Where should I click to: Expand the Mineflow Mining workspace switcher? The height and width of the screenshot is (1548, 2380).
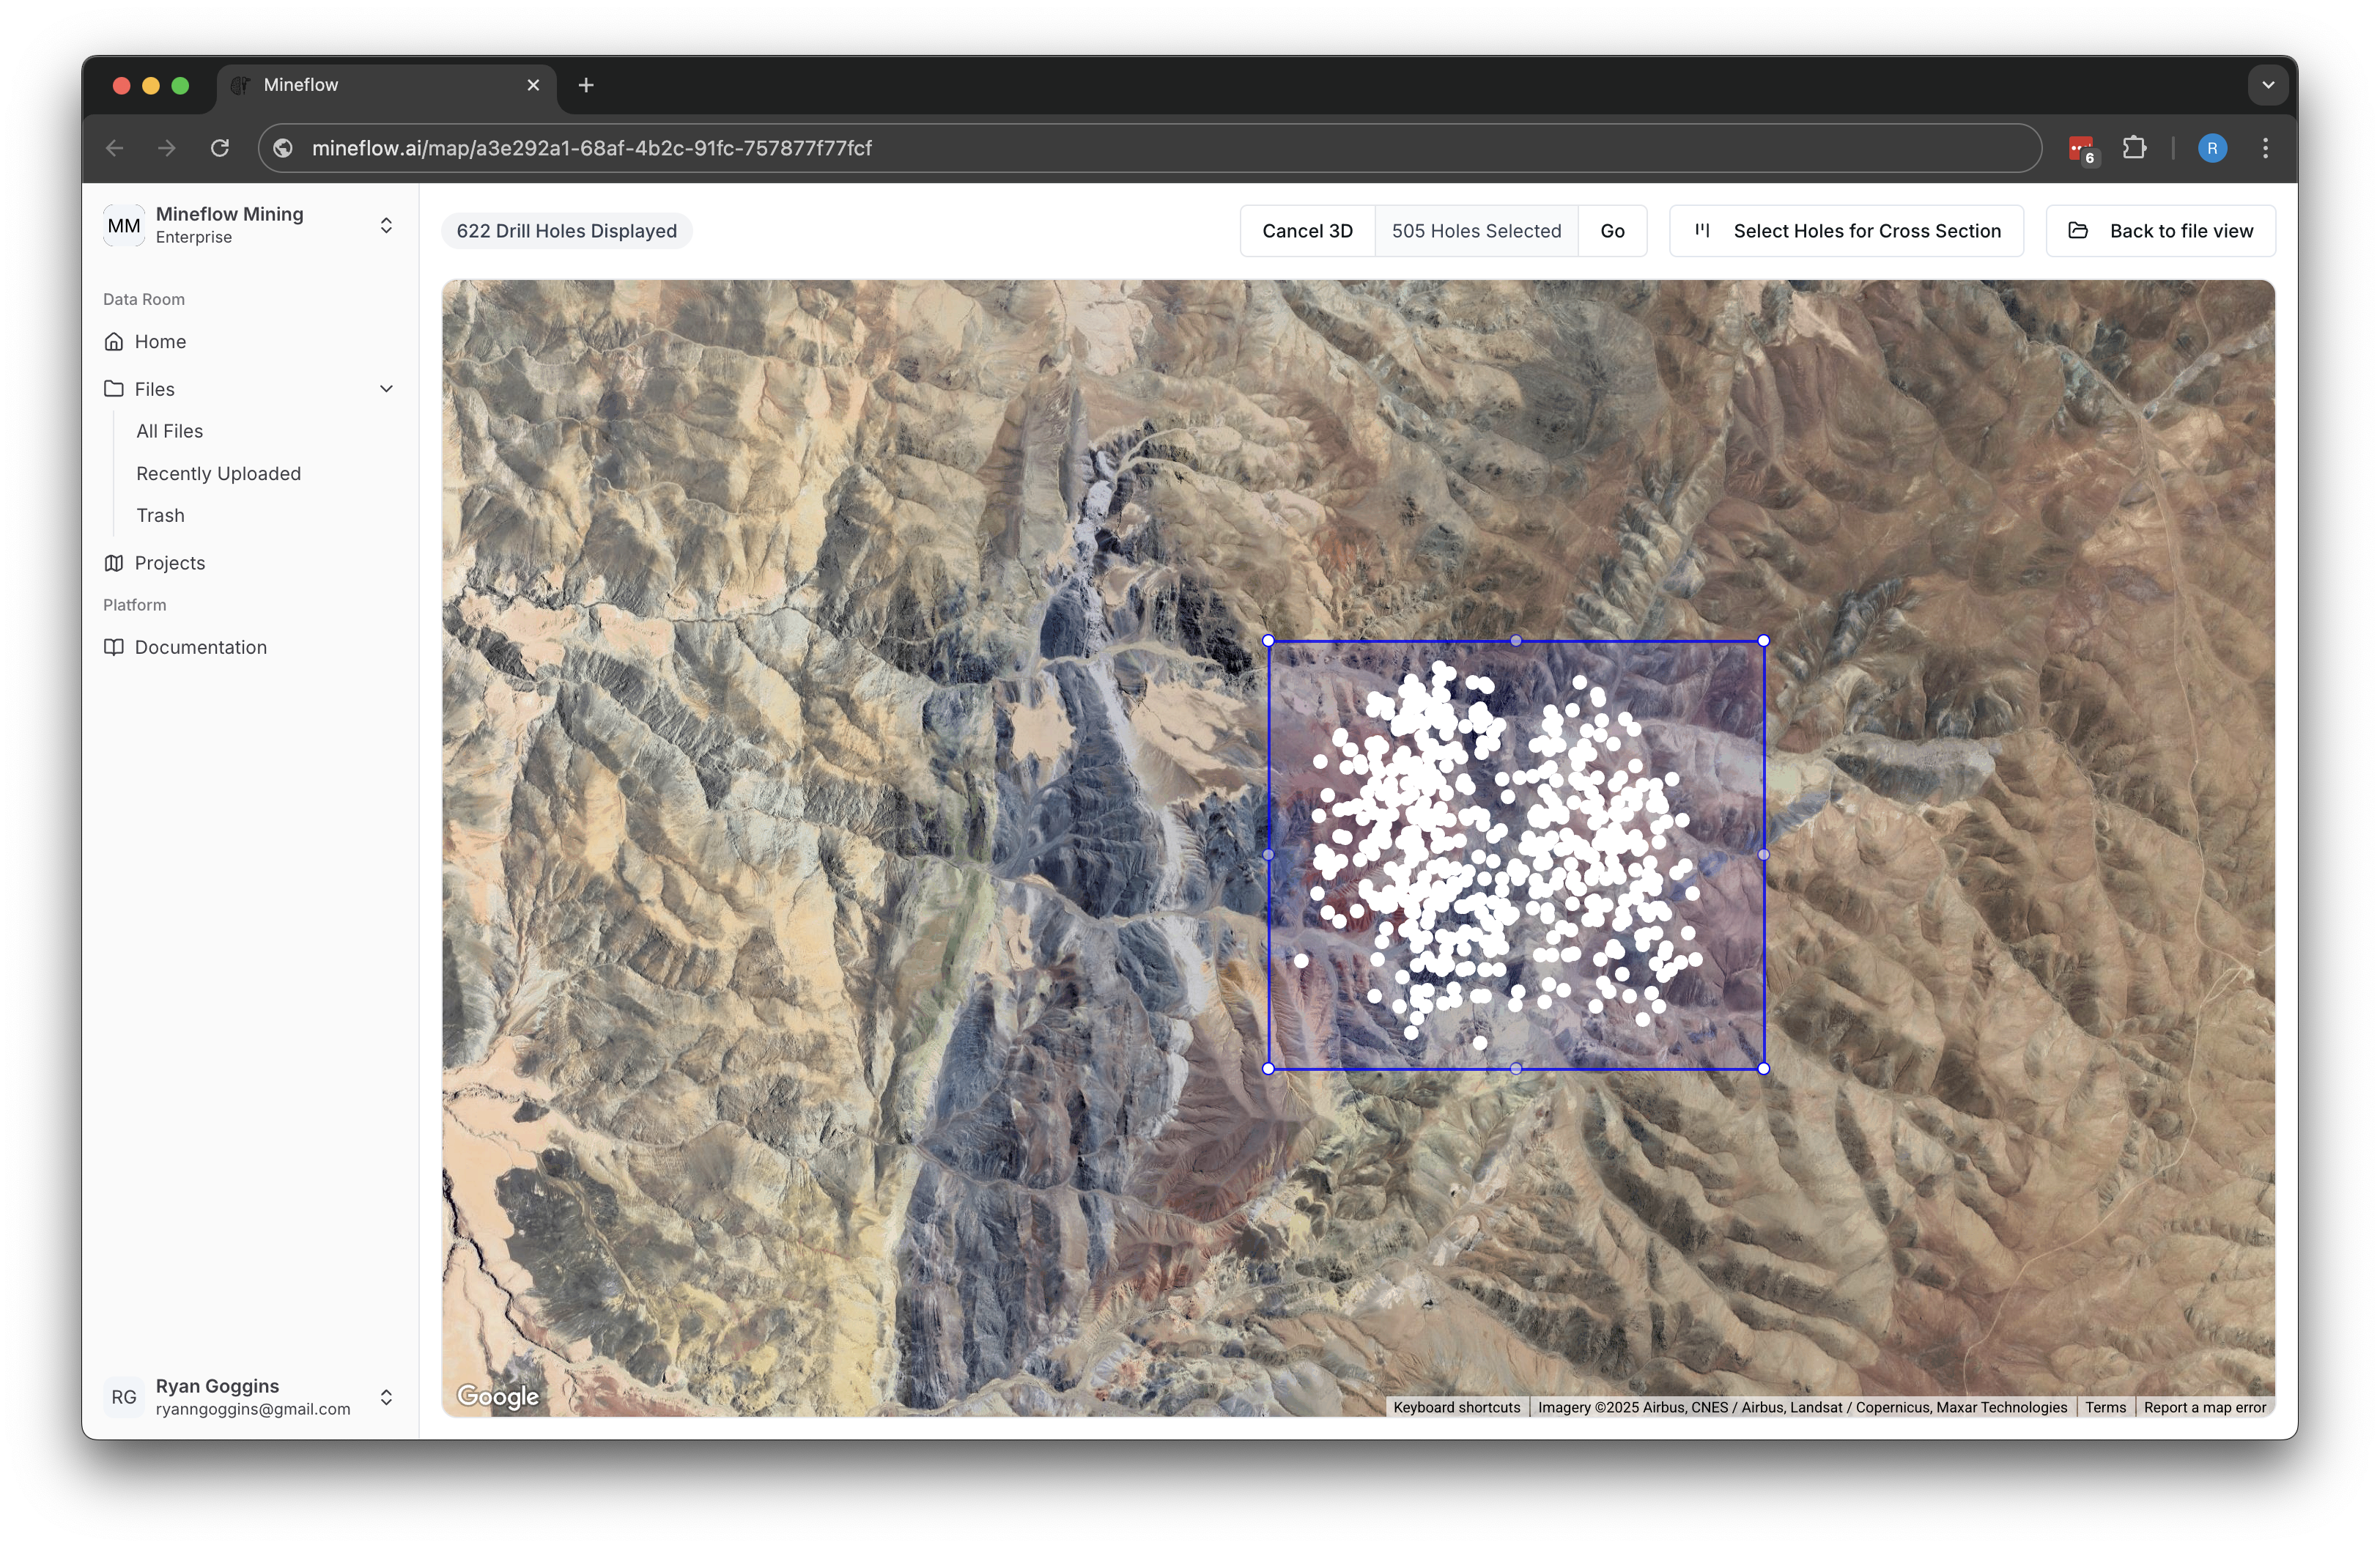[x=386, y=225]
